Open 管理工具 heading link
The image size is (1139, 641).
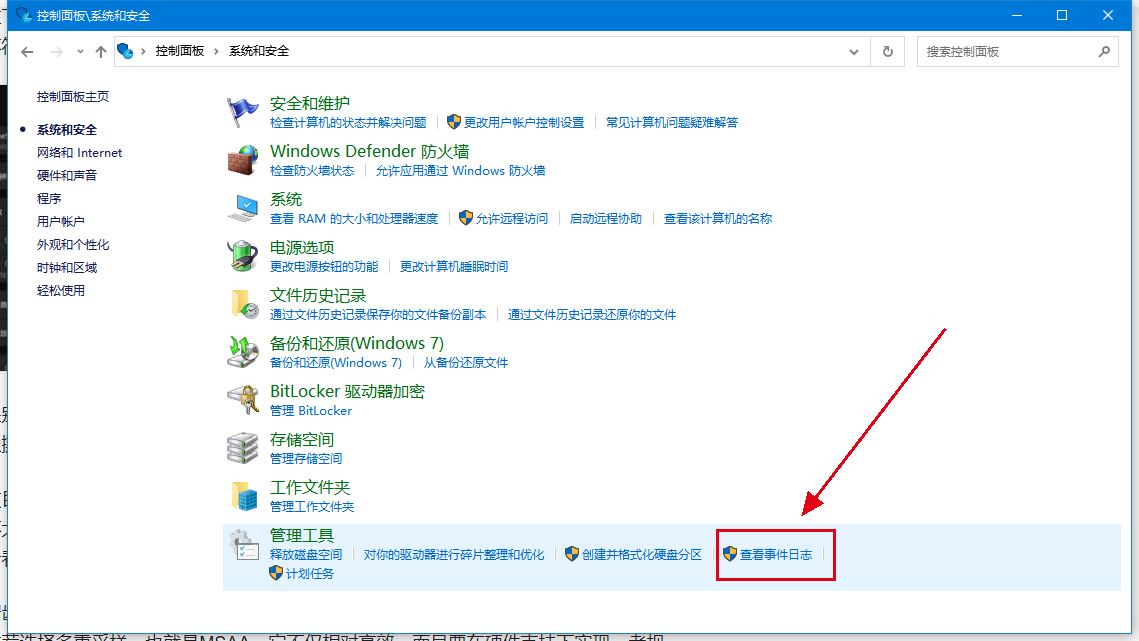pos(301,536)
